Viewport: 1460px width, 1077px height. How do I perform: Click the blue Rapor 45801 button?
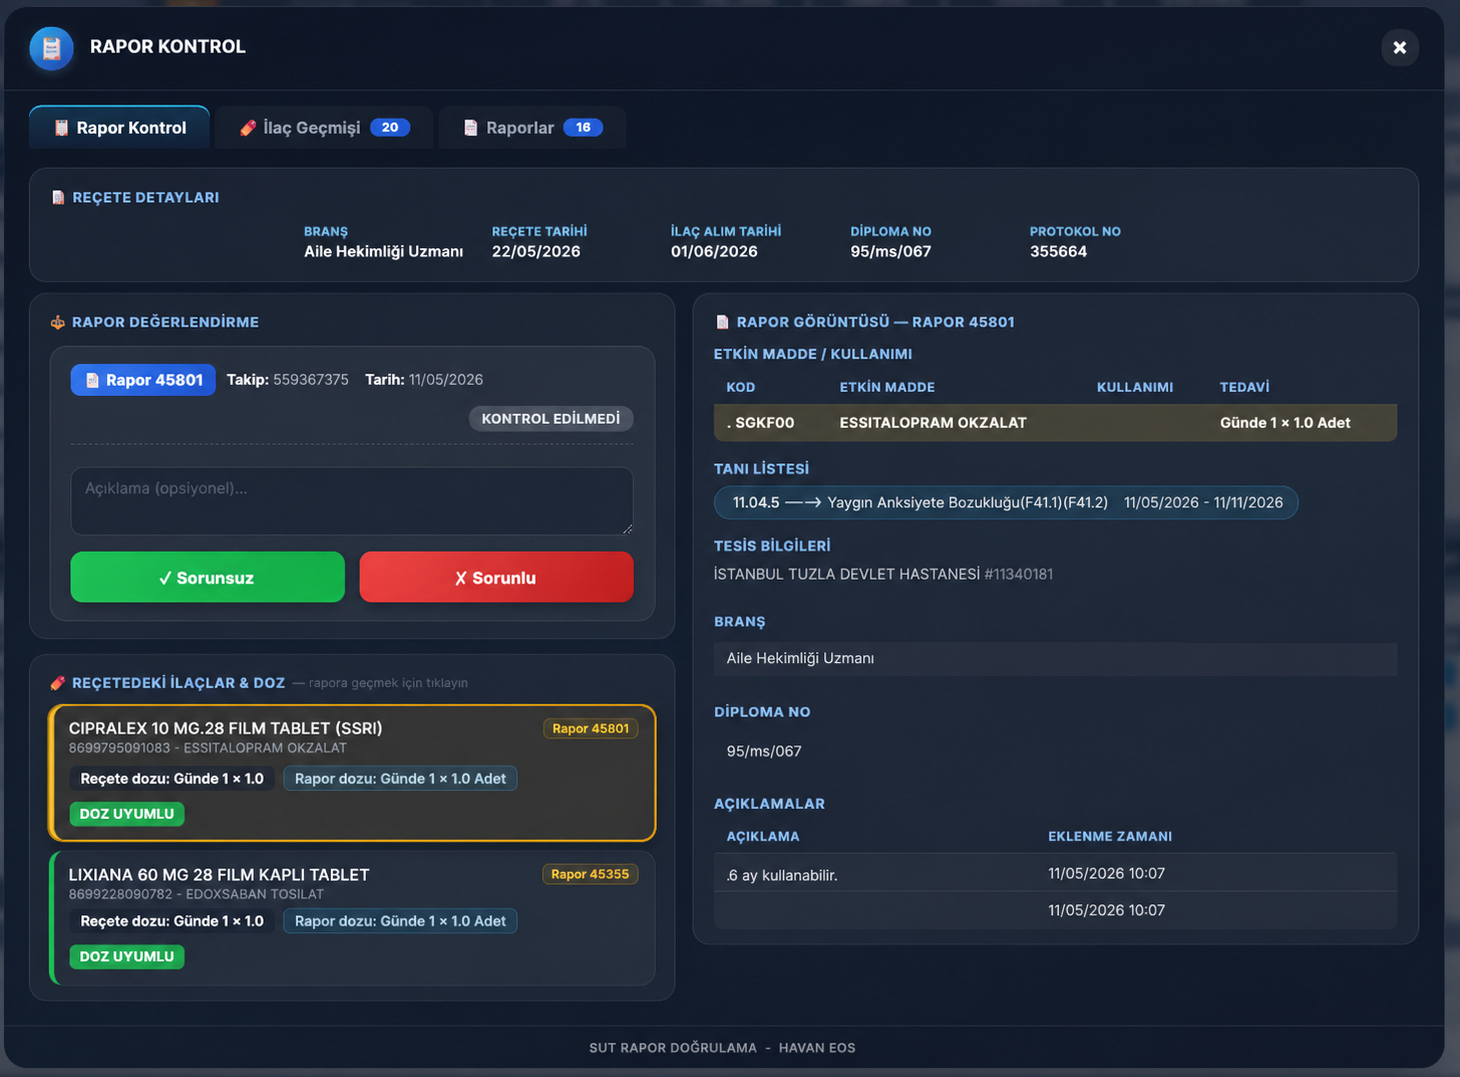(143, 380)
